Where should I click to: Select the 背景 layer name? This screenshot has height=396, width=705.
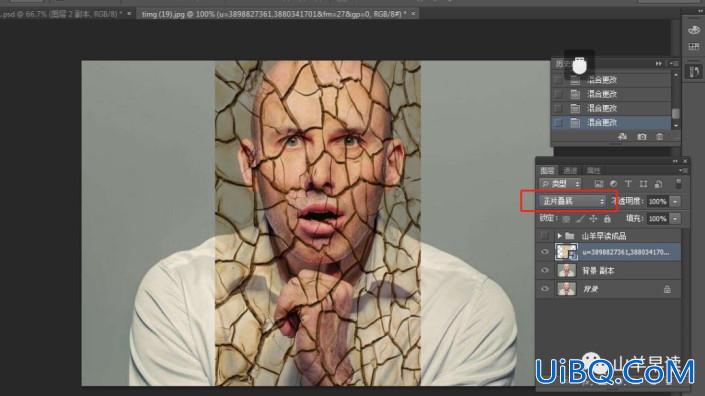coord(590,289)
